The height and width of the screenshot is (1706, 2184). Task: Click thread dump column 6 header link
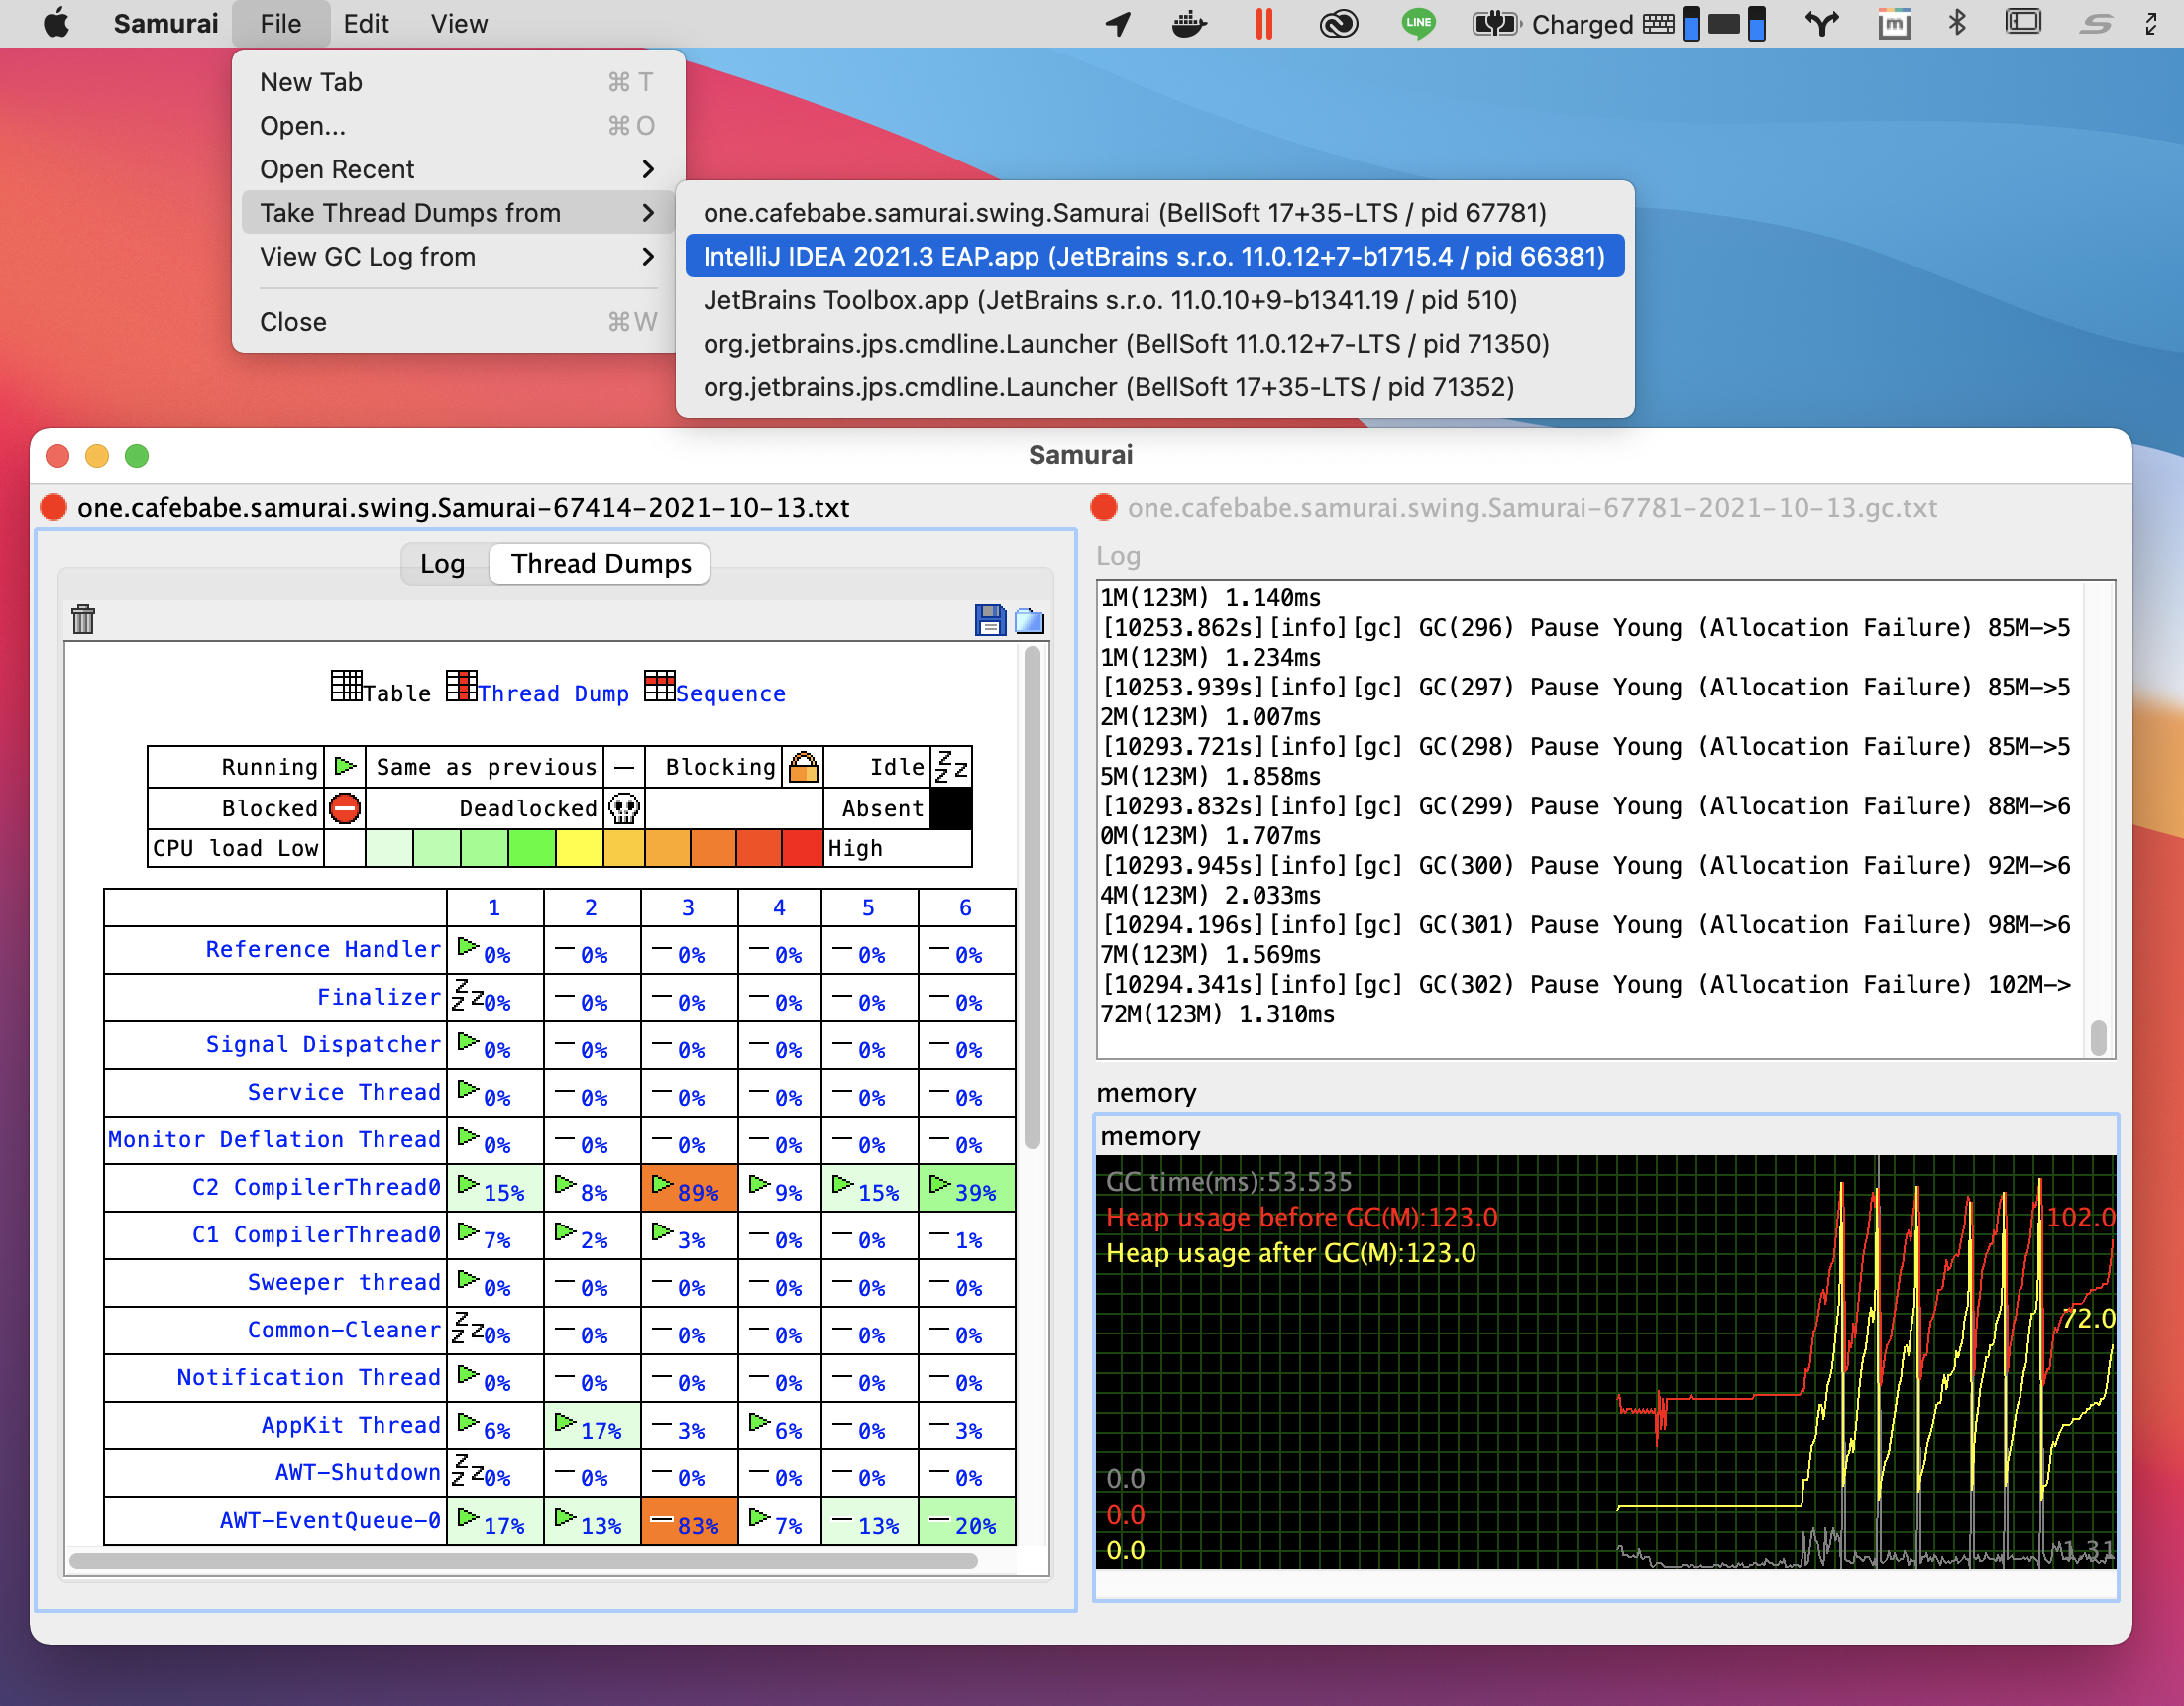[965, 907]
